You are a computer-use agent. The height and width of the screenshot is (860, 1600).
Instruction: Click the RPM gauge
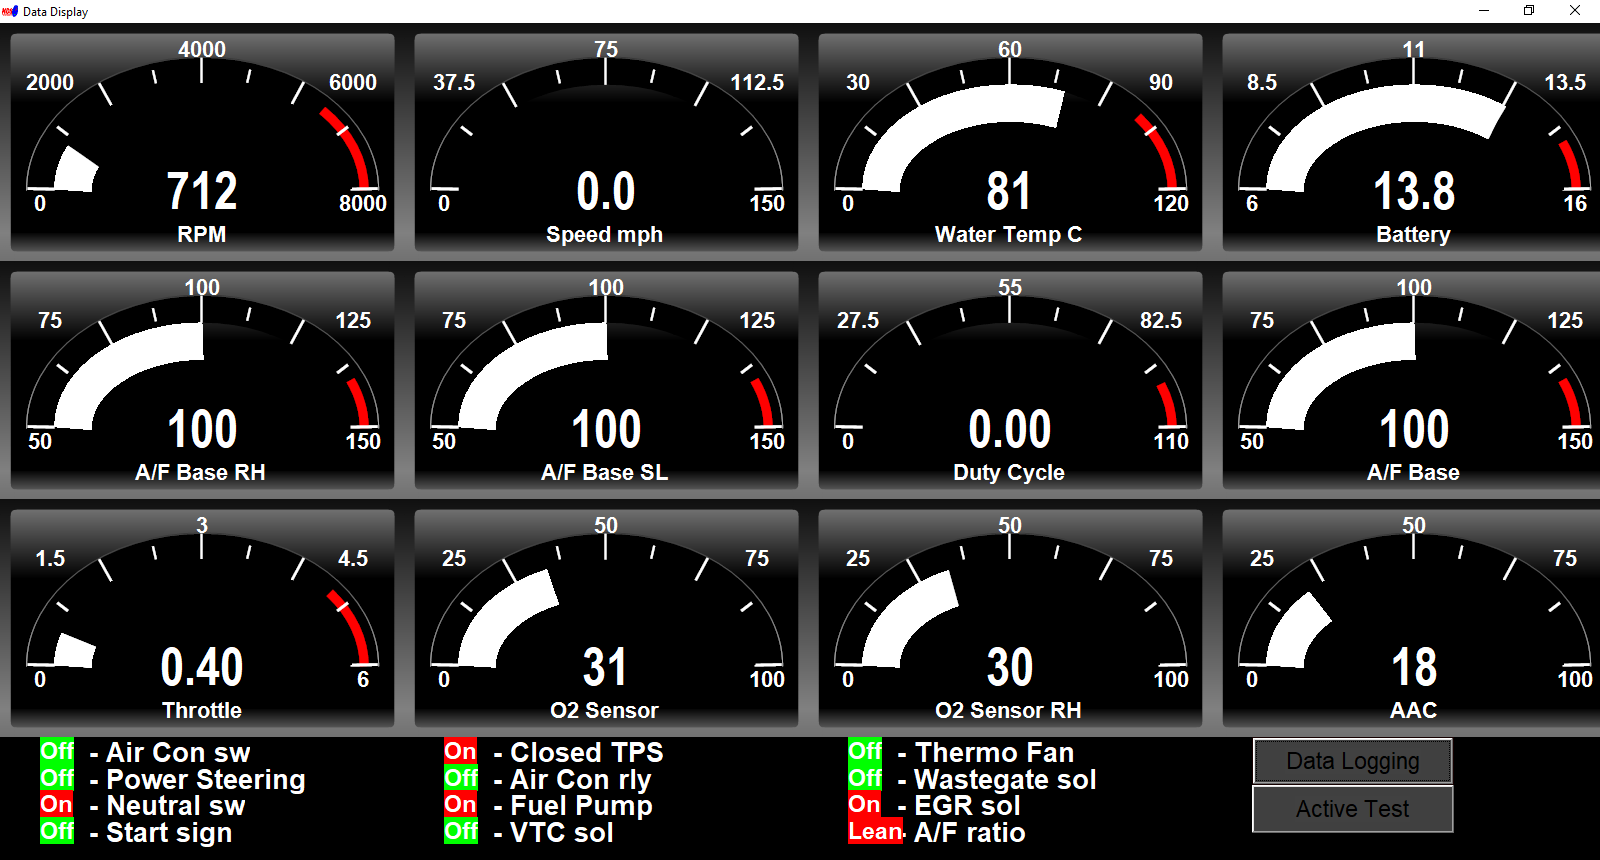click(202, 143)
